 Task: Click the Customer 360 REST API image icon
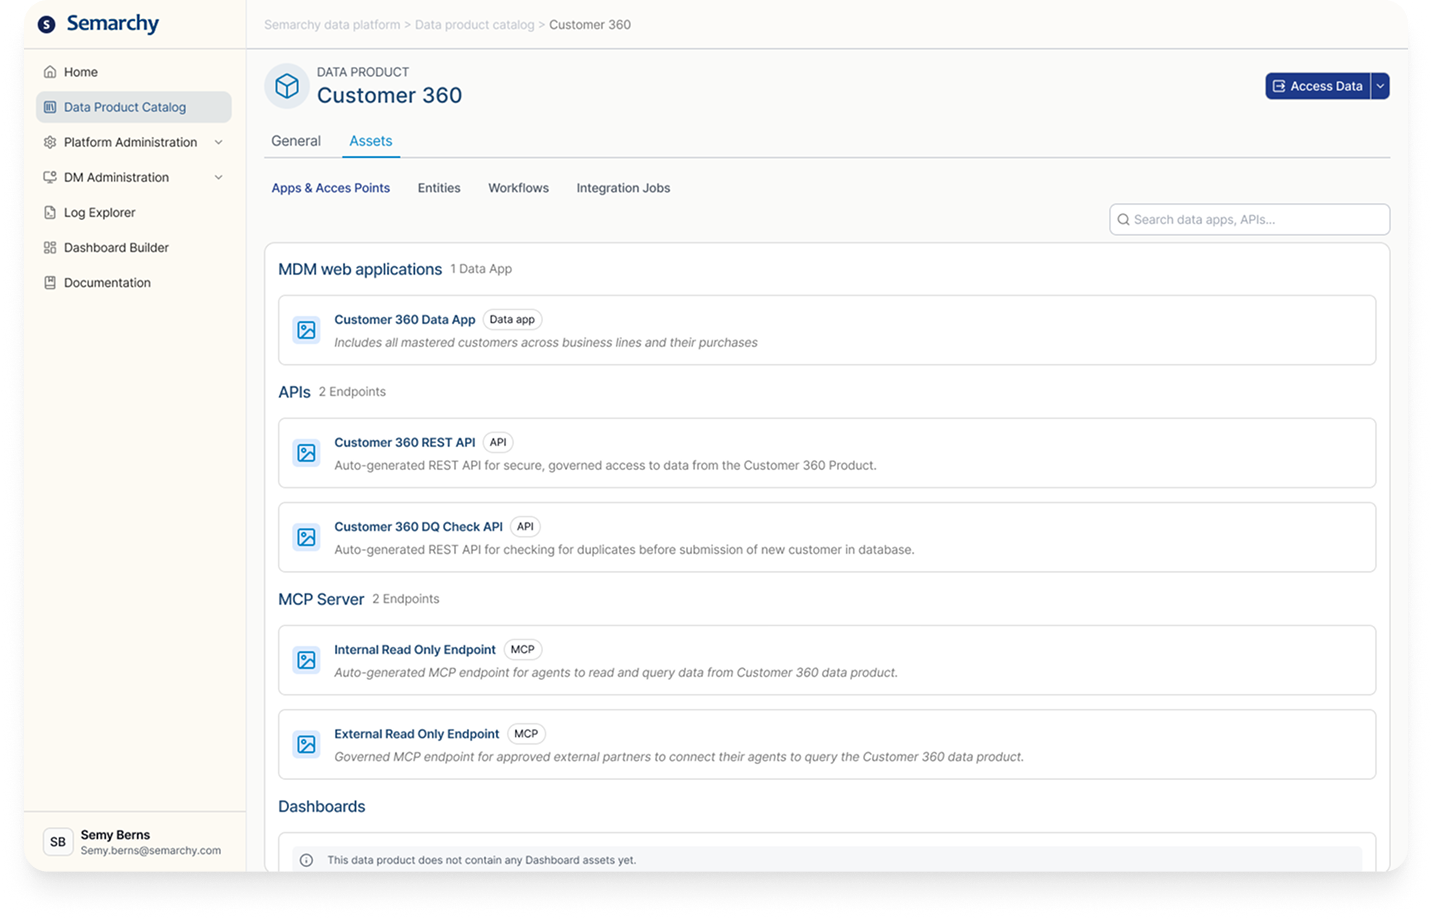pos(306,453)
